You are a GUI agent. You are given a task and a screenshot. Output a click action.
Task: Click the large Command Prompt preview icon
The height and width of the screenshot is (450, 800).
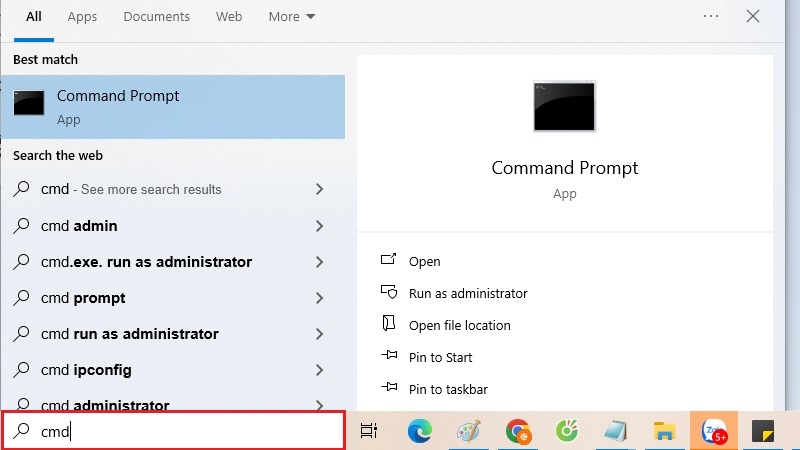(564, 106)
